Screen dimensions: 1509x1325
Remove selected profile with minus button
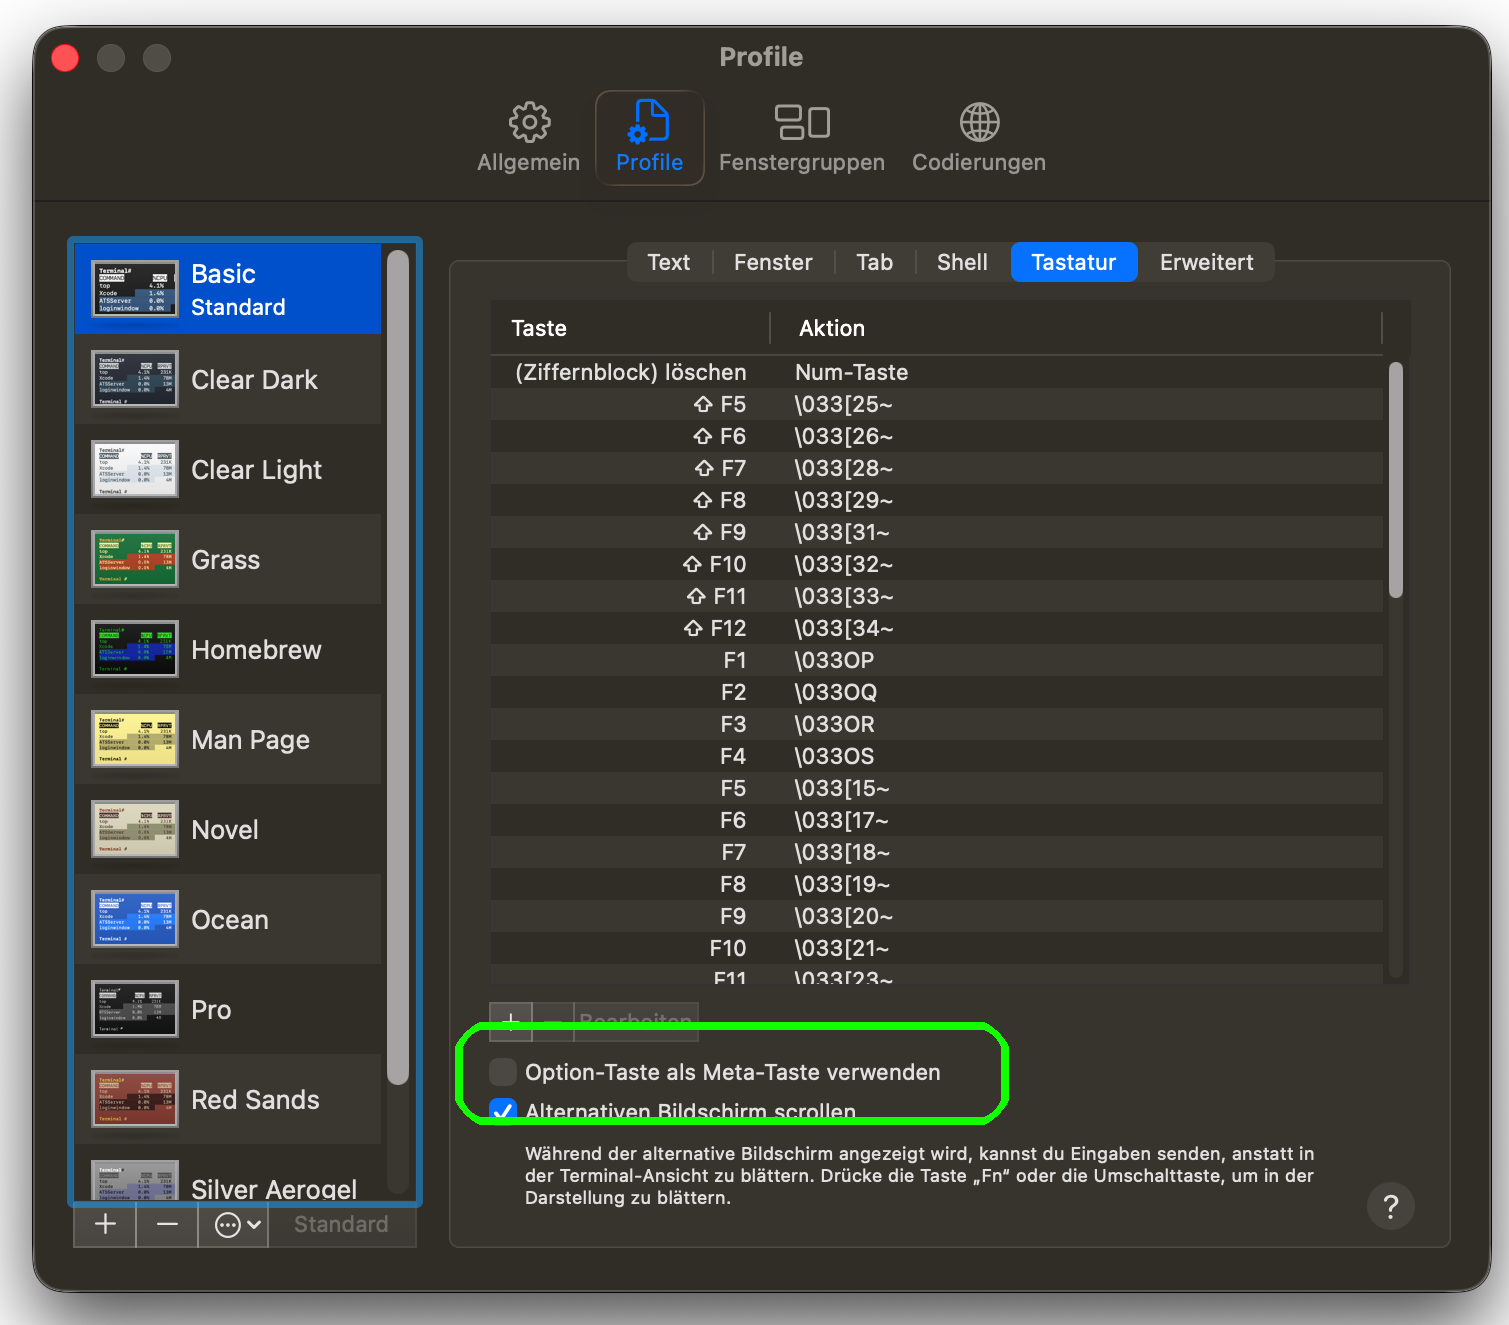(167, 1224)
